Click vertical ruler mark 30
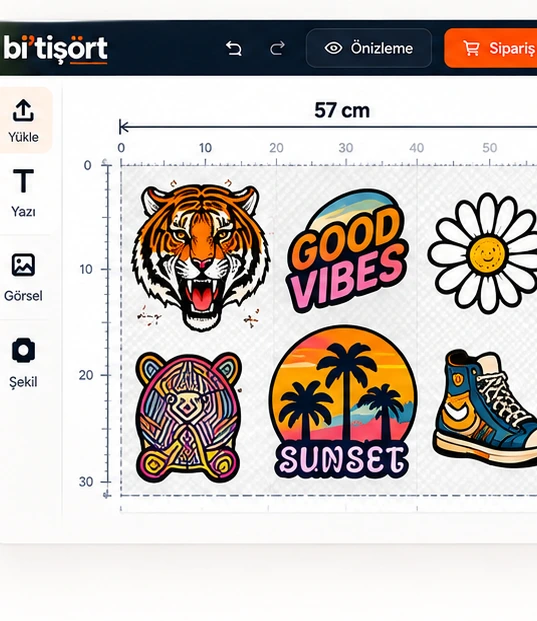Screen dimensions: 537x621 coord(86,482)
